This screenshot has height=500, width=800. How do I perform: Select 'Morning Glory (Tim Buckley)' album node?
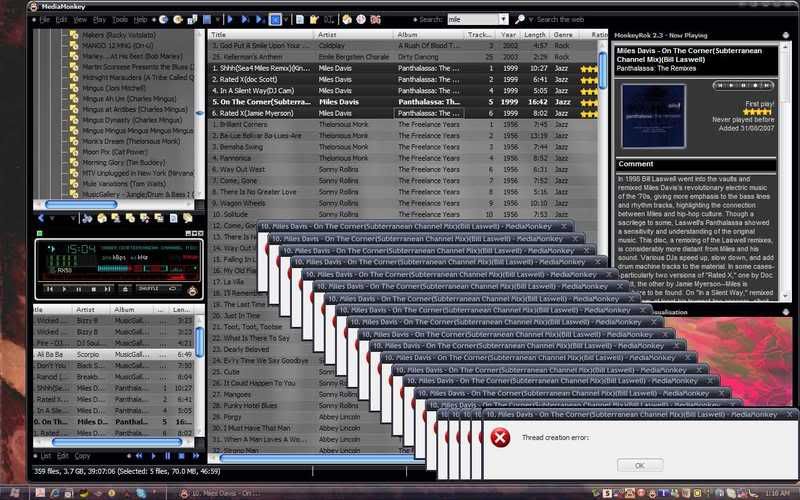coord(124,163)
